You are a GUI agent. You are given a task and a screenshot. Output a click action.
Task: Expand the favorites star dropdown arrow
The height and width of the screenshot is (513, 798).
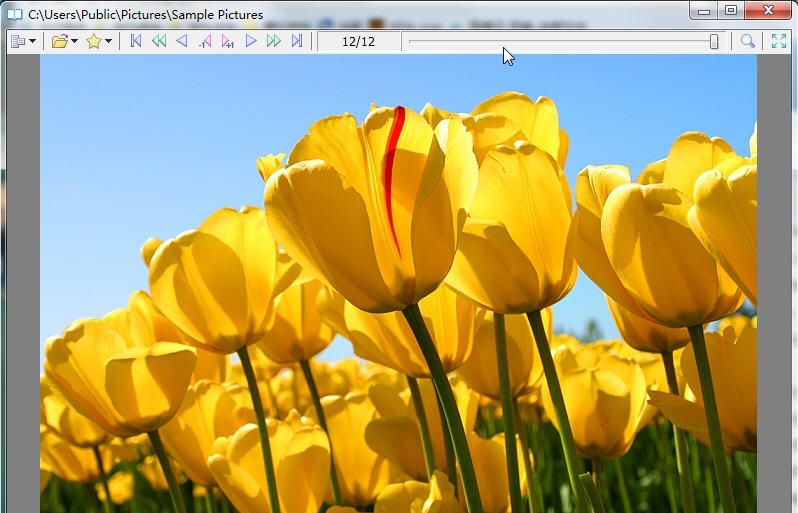tap(108, 41)
